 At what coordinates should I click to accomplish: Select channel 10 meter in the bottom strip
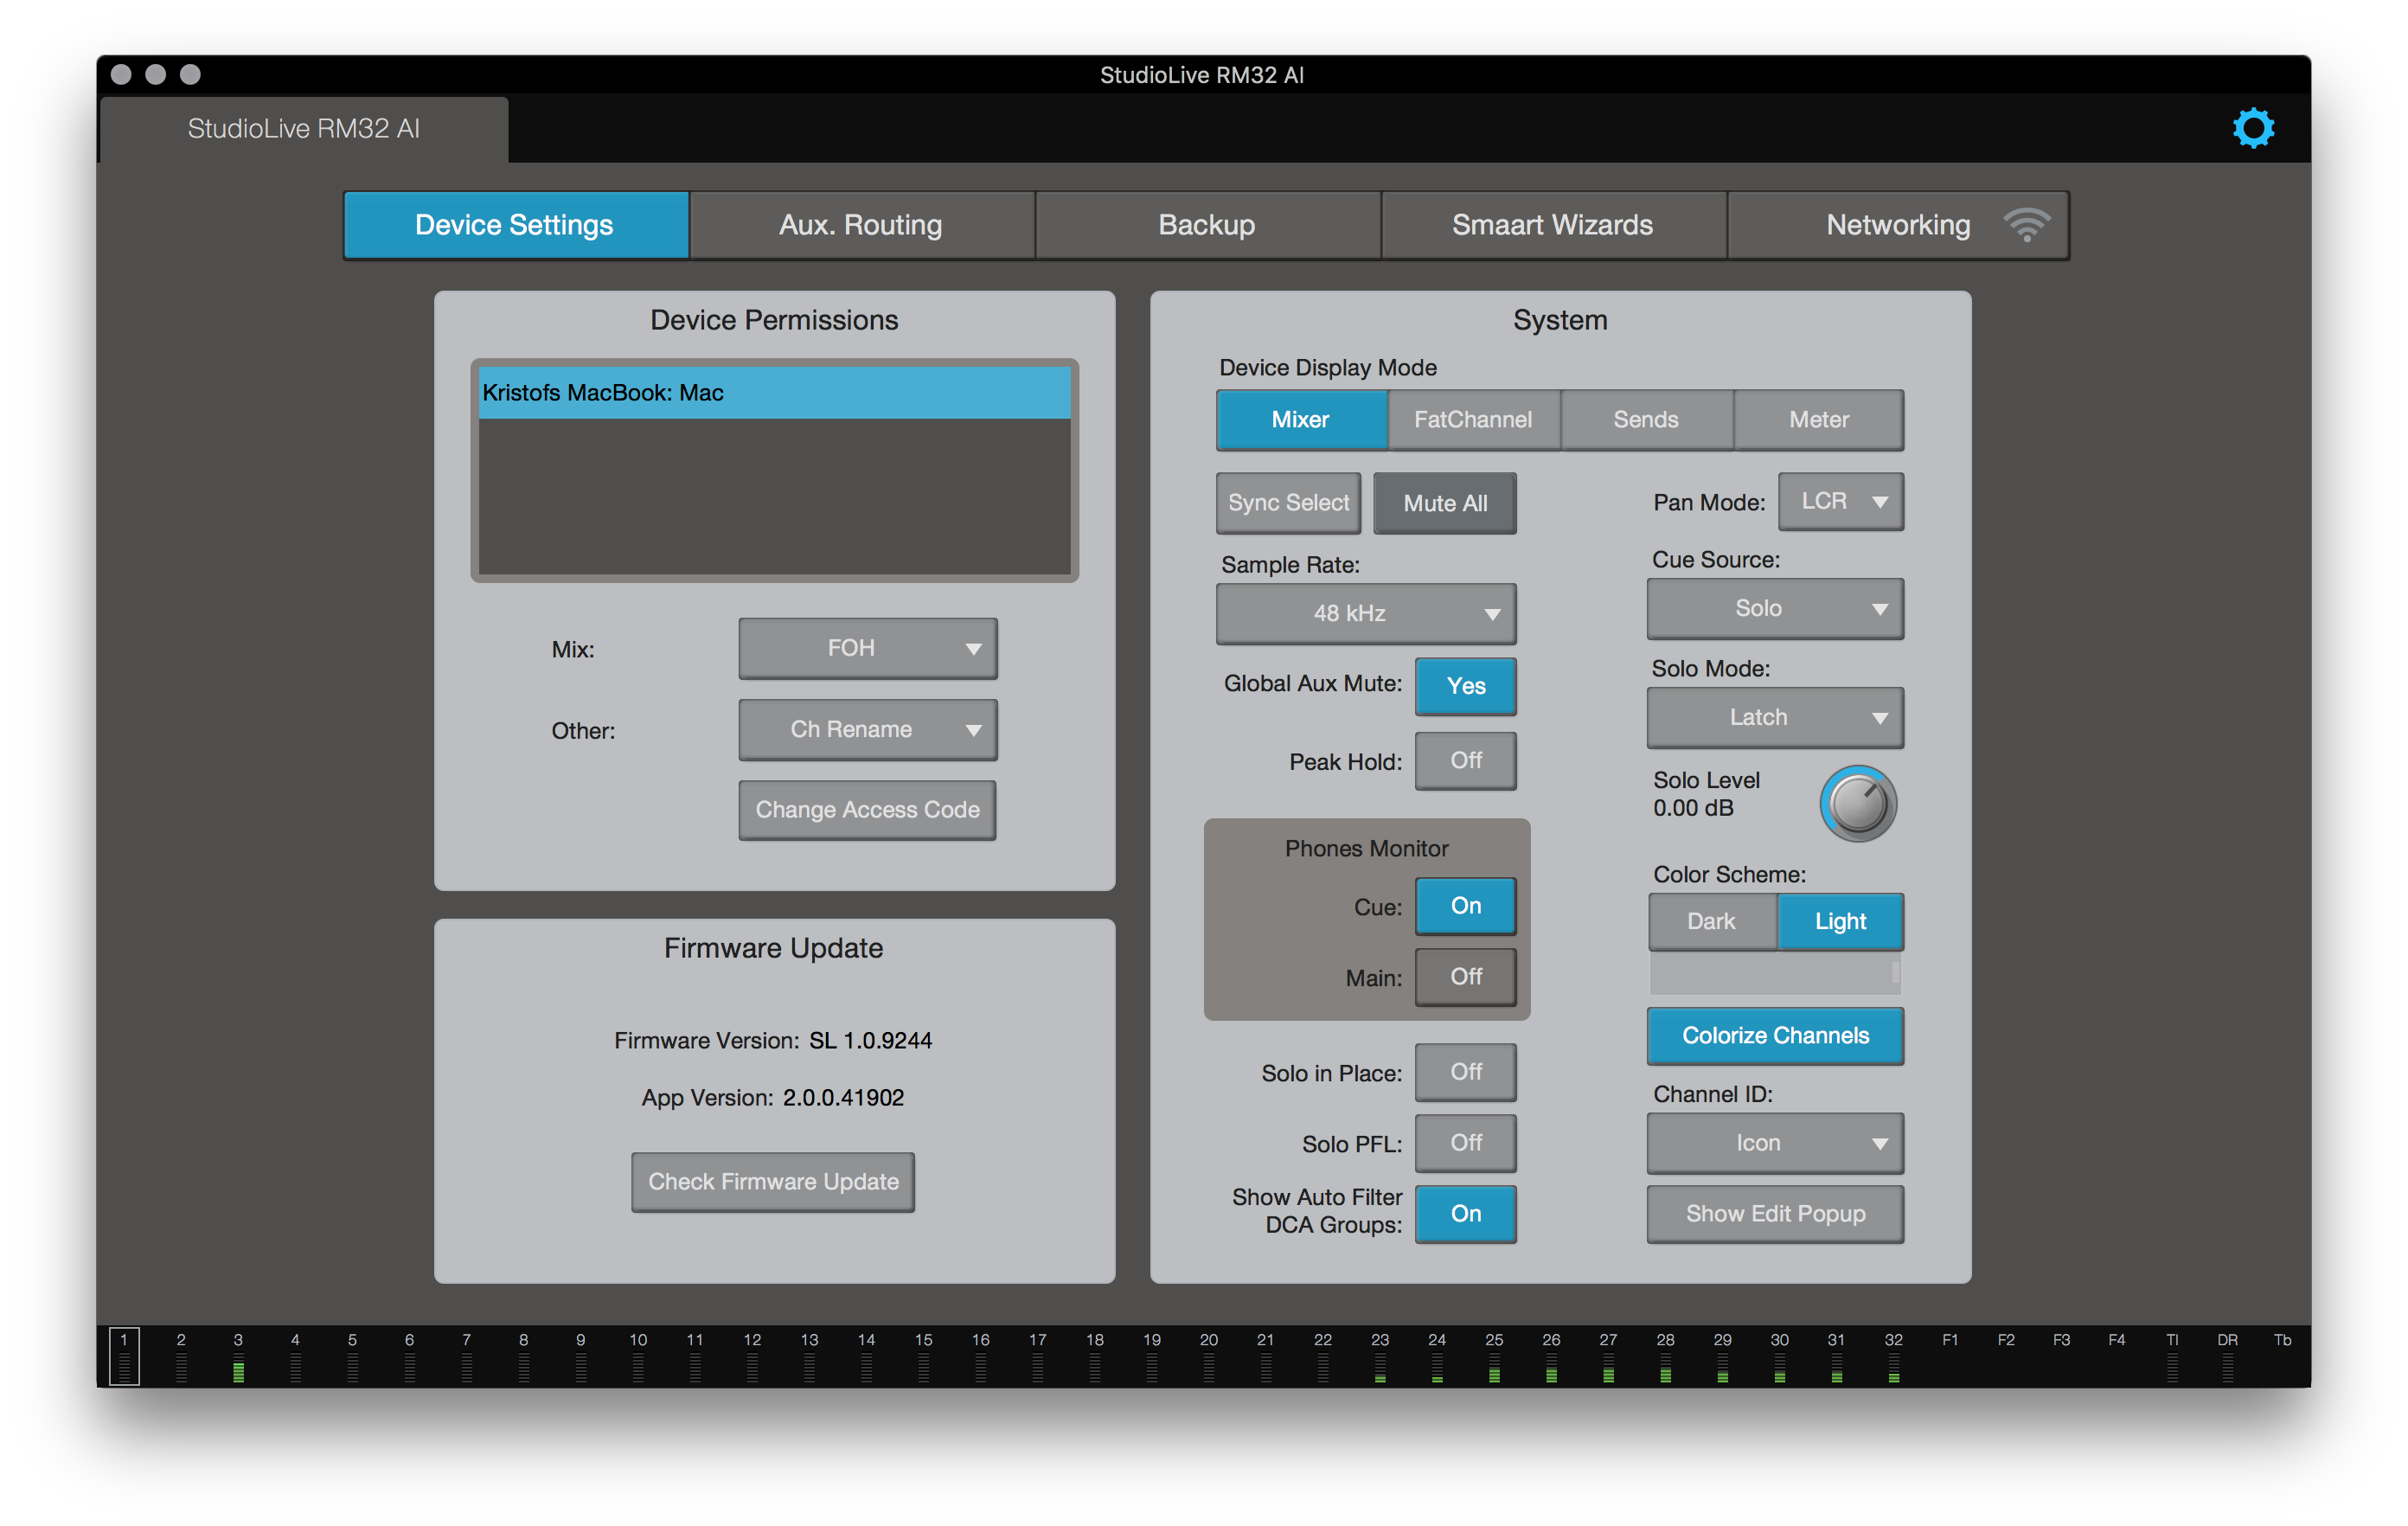click(x=638, y=1356)
